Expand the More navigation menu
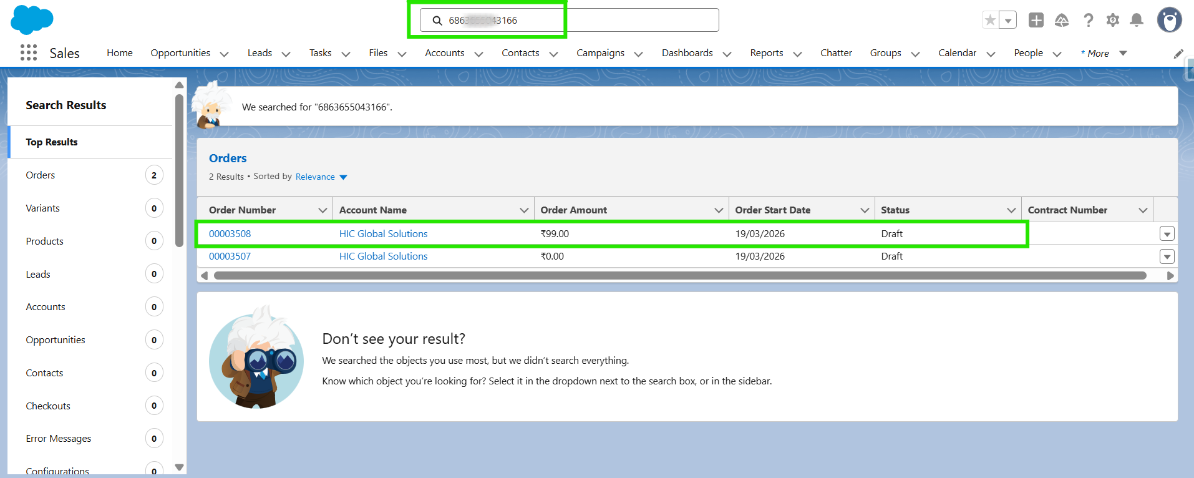This screenshot has height=478, width=1194. 1104,53
